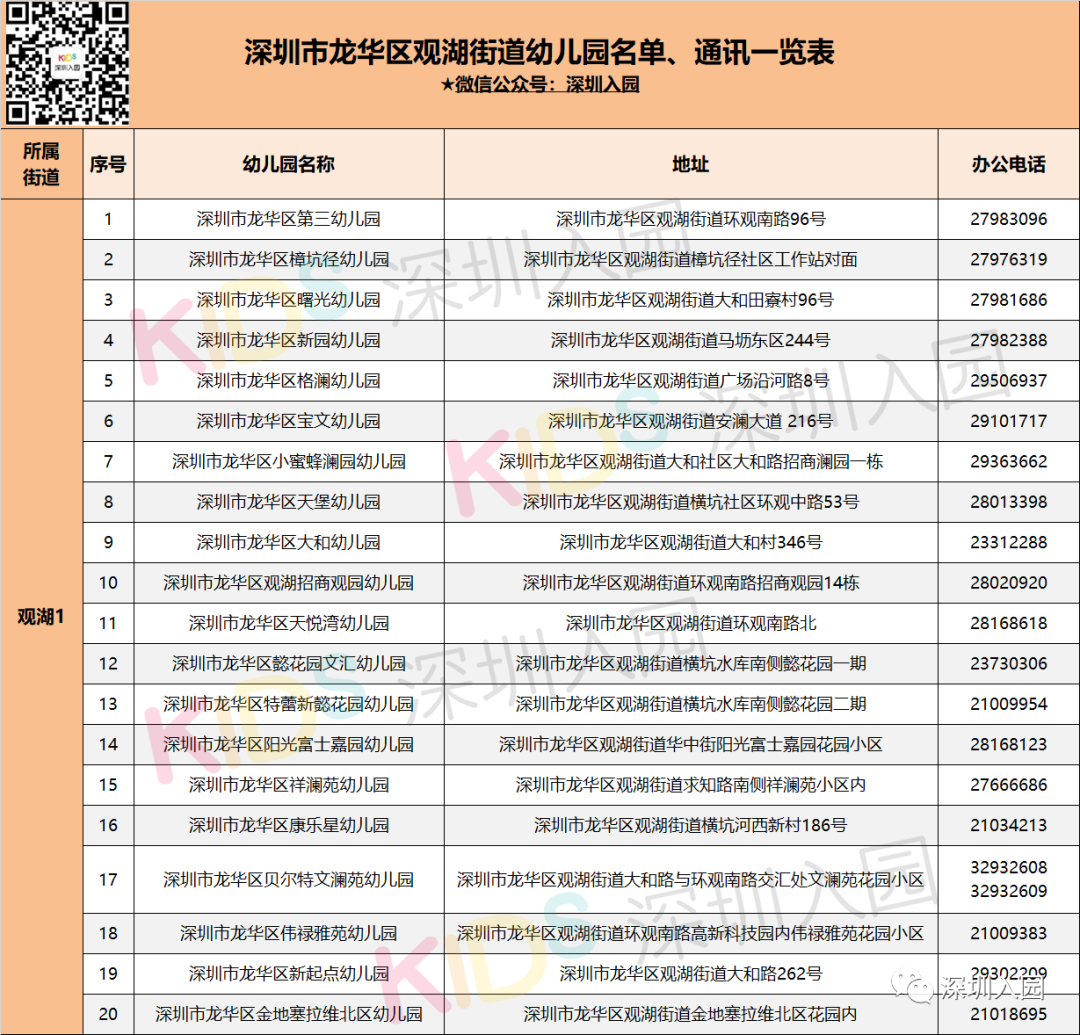Click address 深圳市龙华区观湖街道环观南路96号
The width and height of the screenshot is (1080, 1035).
[691, 219]
